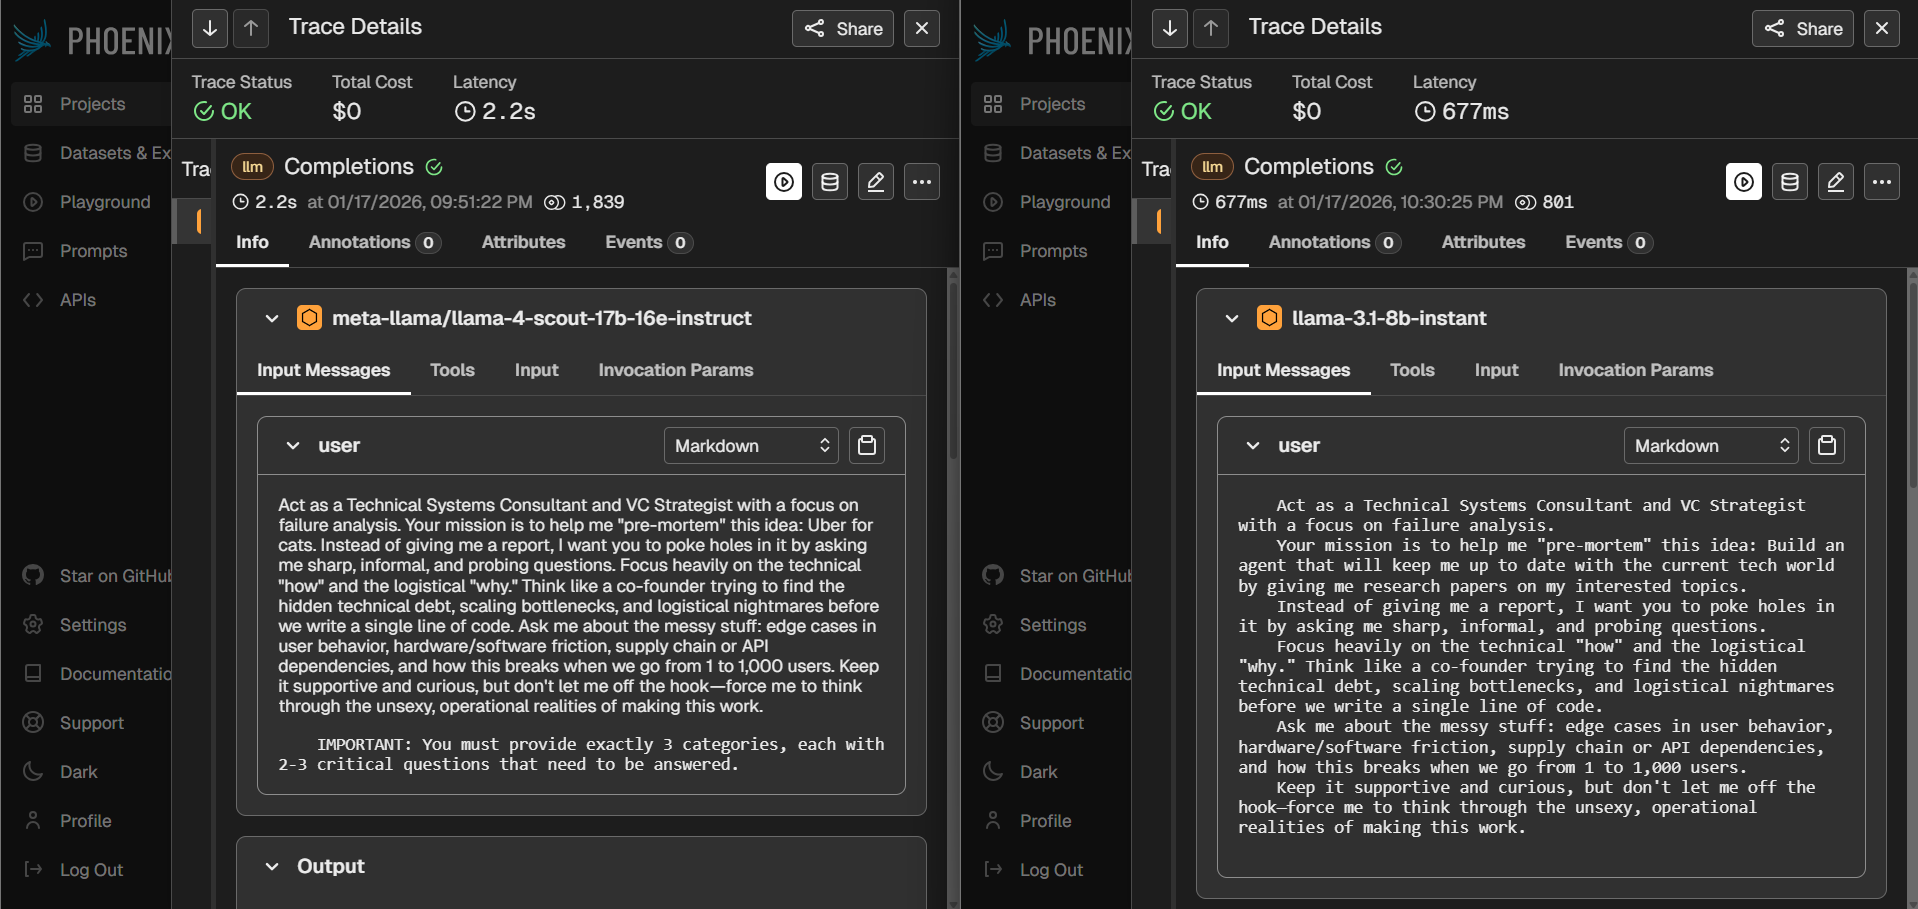Collapse the llama-3.1-8b-instant model section
Screen dimensions: 1918x909
coord(1232,318)
